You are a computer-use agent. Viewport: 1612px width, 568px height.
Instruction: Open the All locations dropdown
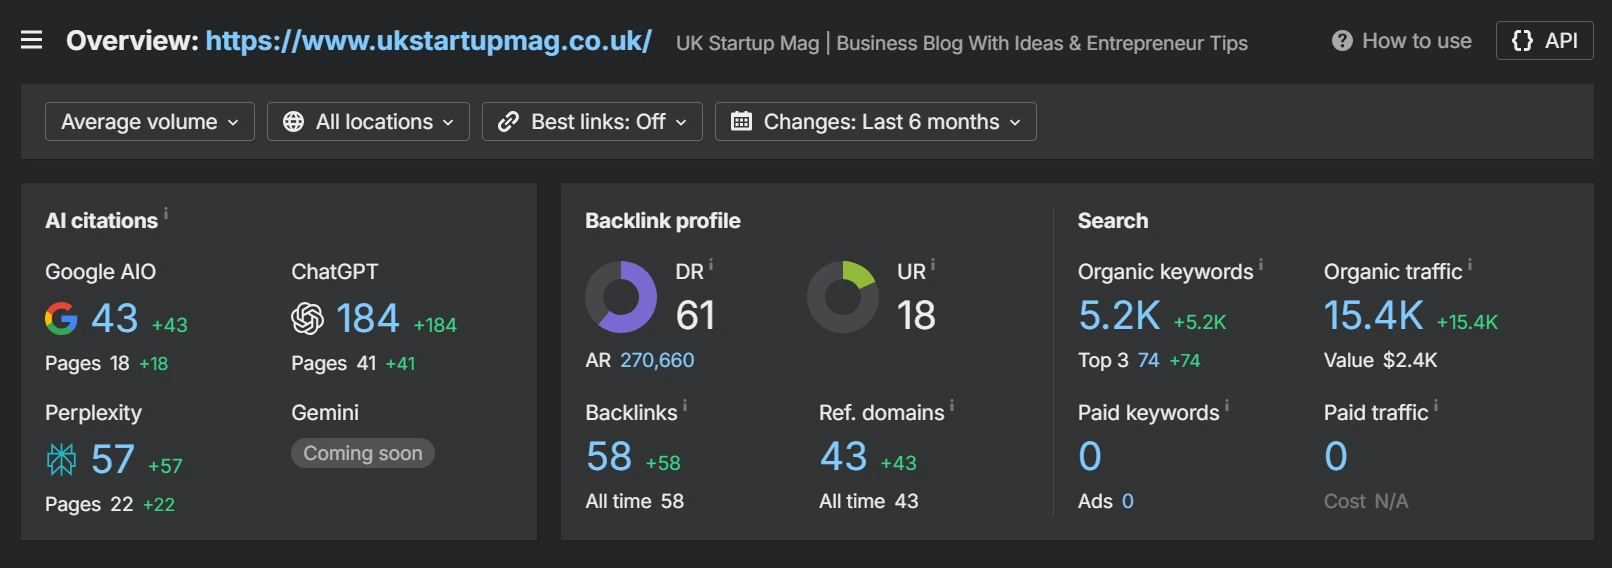(x=368, y=122)
